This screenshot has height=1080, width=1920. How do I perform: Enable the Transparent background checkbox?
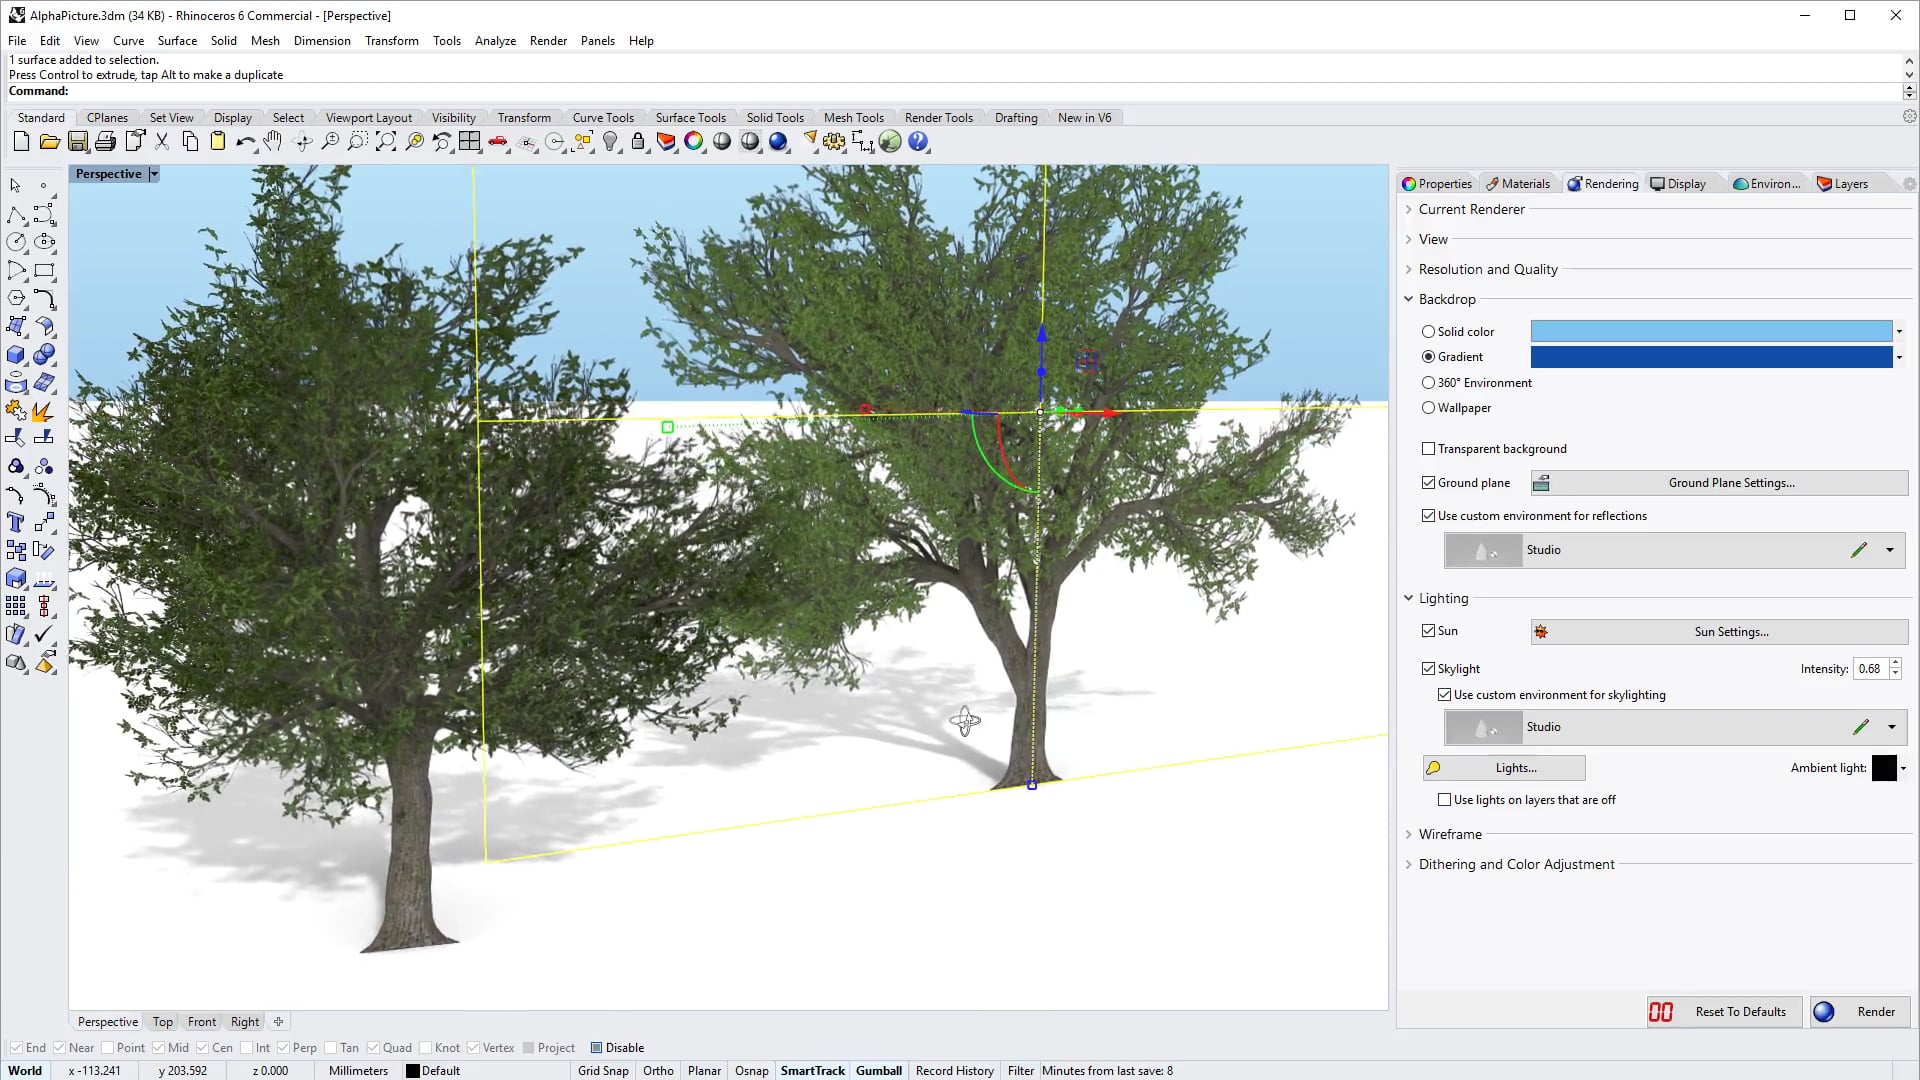[1429, 448]
